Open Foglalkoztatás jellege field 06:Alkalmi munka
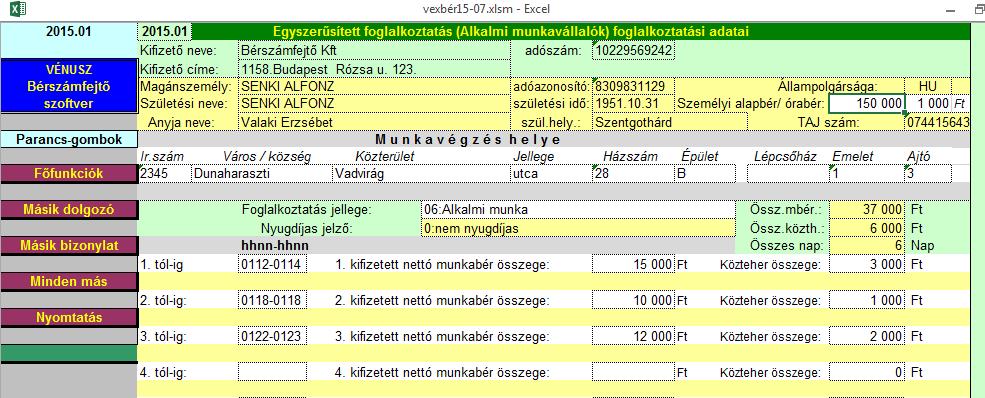 point(578,210)
